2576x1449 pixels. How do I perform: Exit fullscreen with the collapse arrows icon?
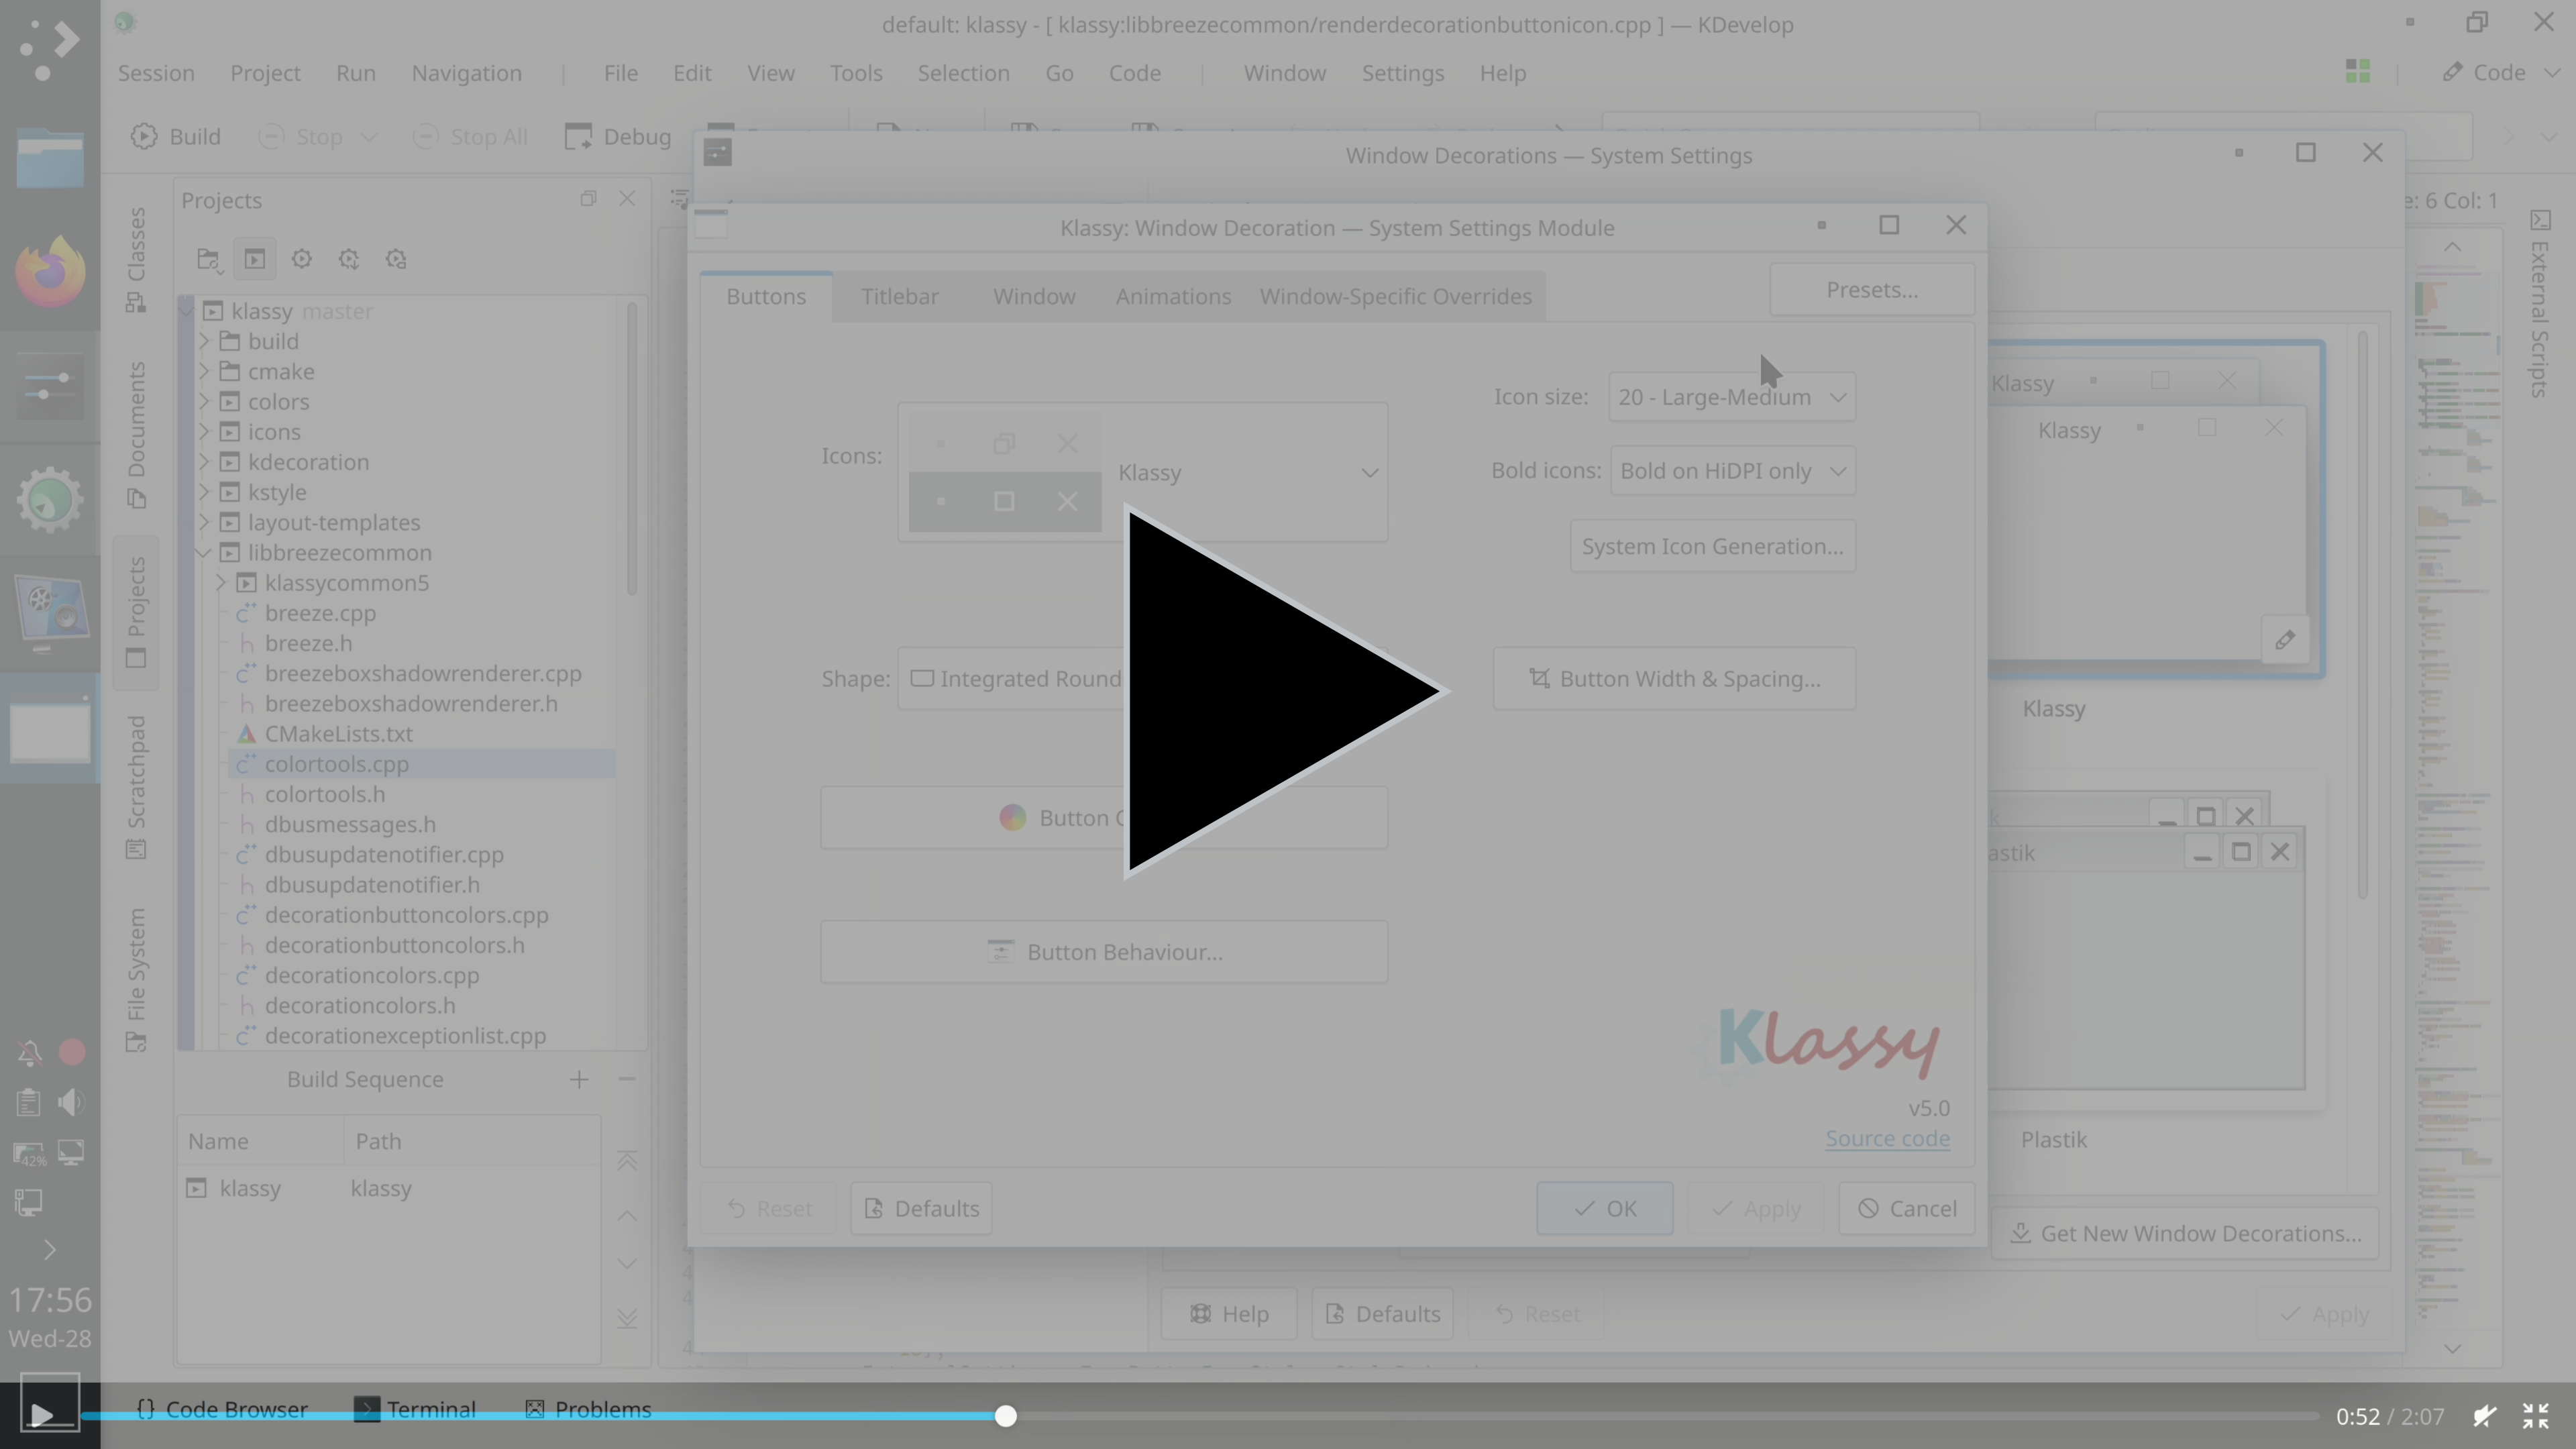2535,1416
